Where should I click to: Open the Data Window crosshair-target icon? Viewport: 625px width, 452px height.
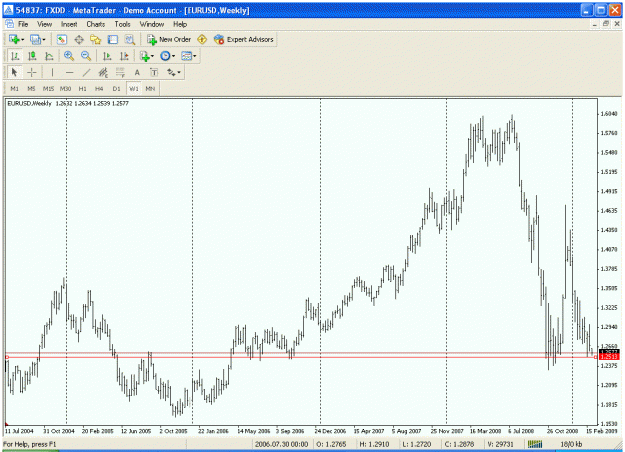79,39
